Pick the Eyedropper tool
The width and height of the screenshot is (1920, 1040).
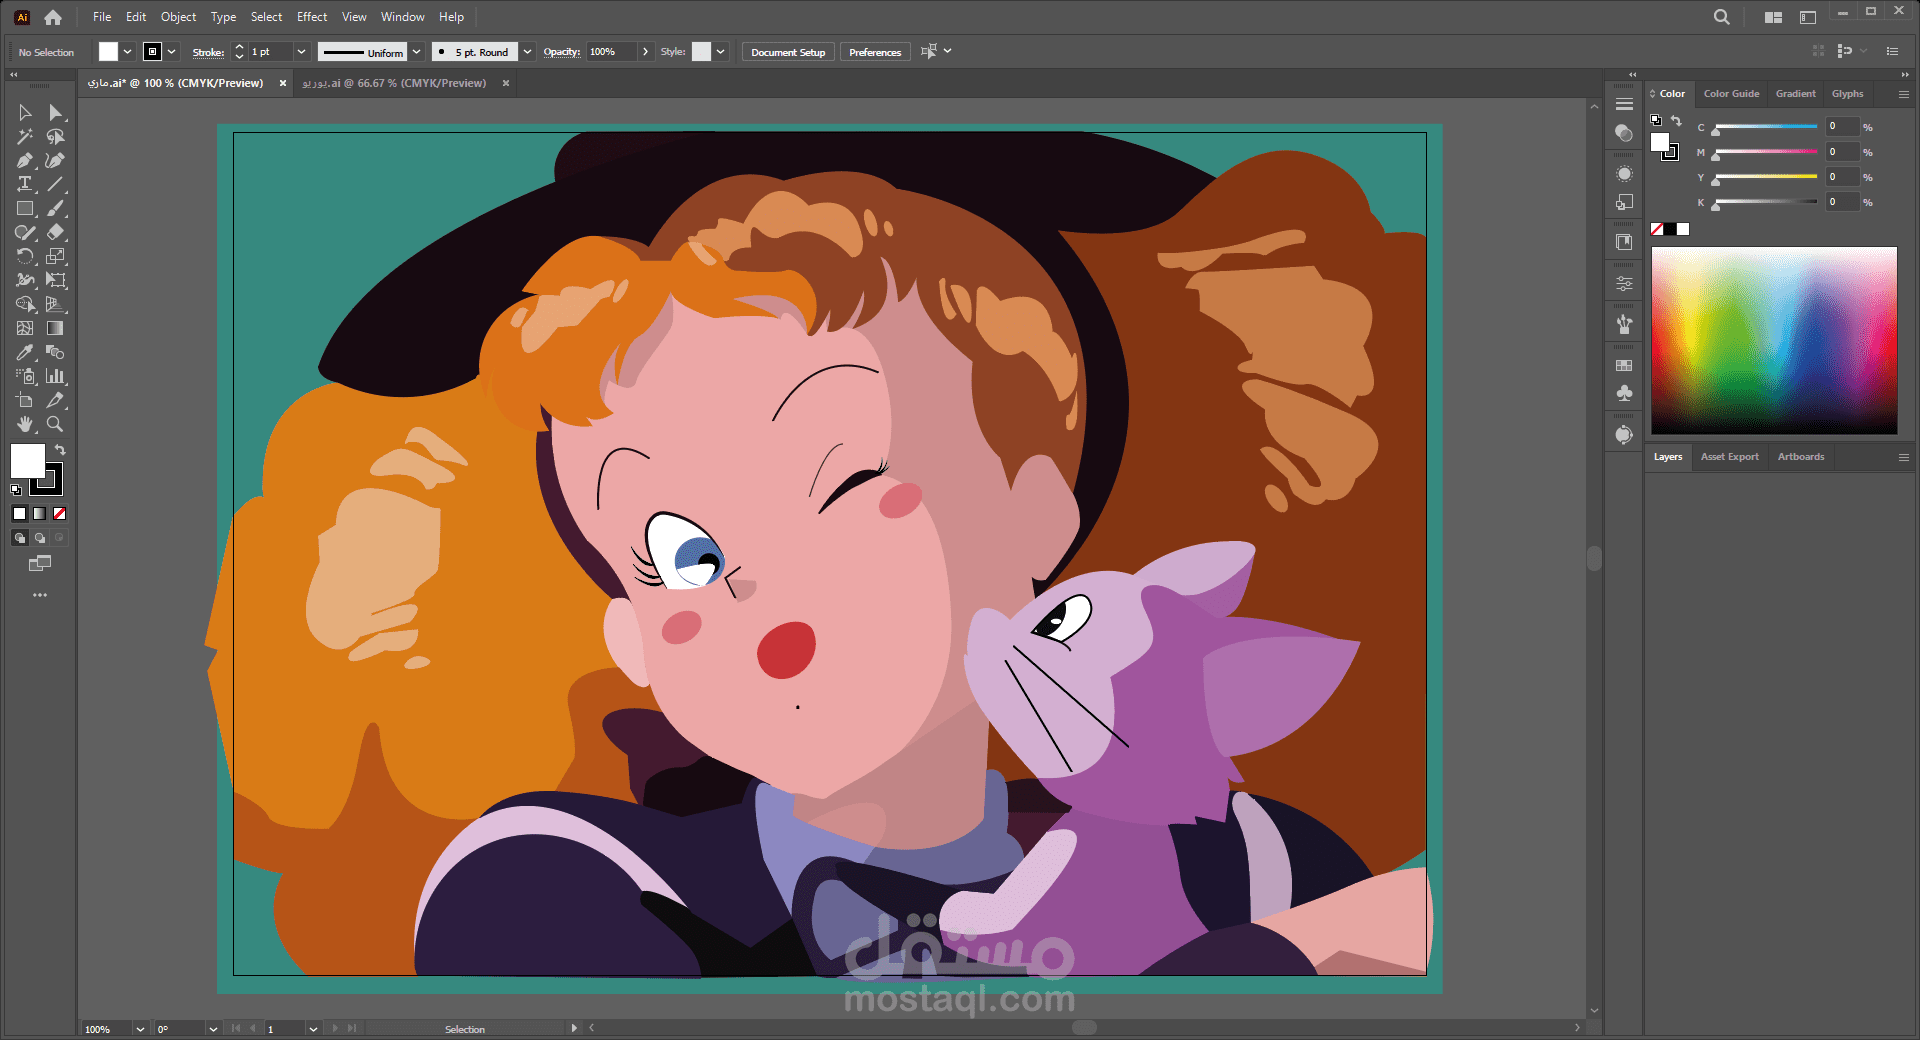(x=25, y=353)
